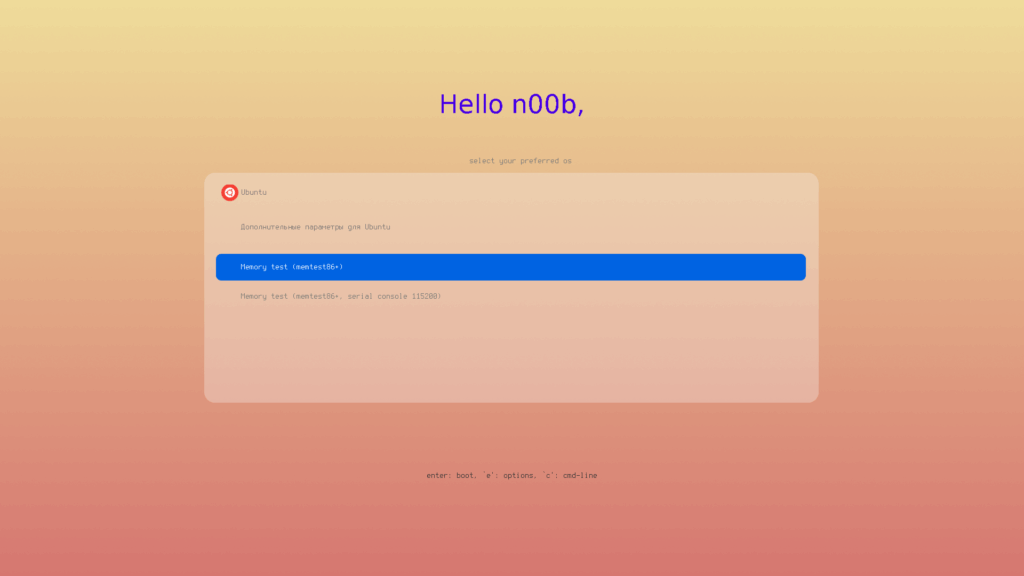Click "select your preferred os" text
Viewport: 1024px width, 576px height.
(x=520, y=161)
